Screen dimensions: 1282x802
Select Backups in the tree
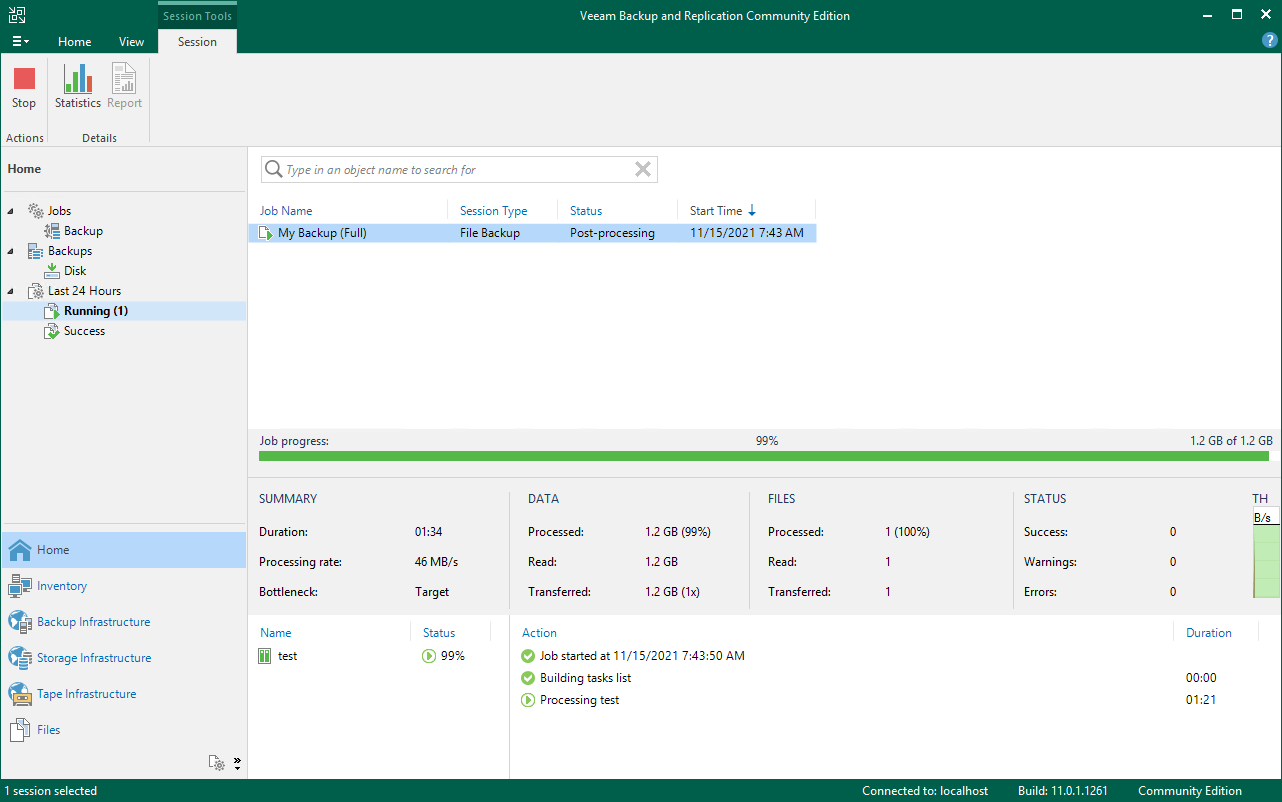coord(70,251)
